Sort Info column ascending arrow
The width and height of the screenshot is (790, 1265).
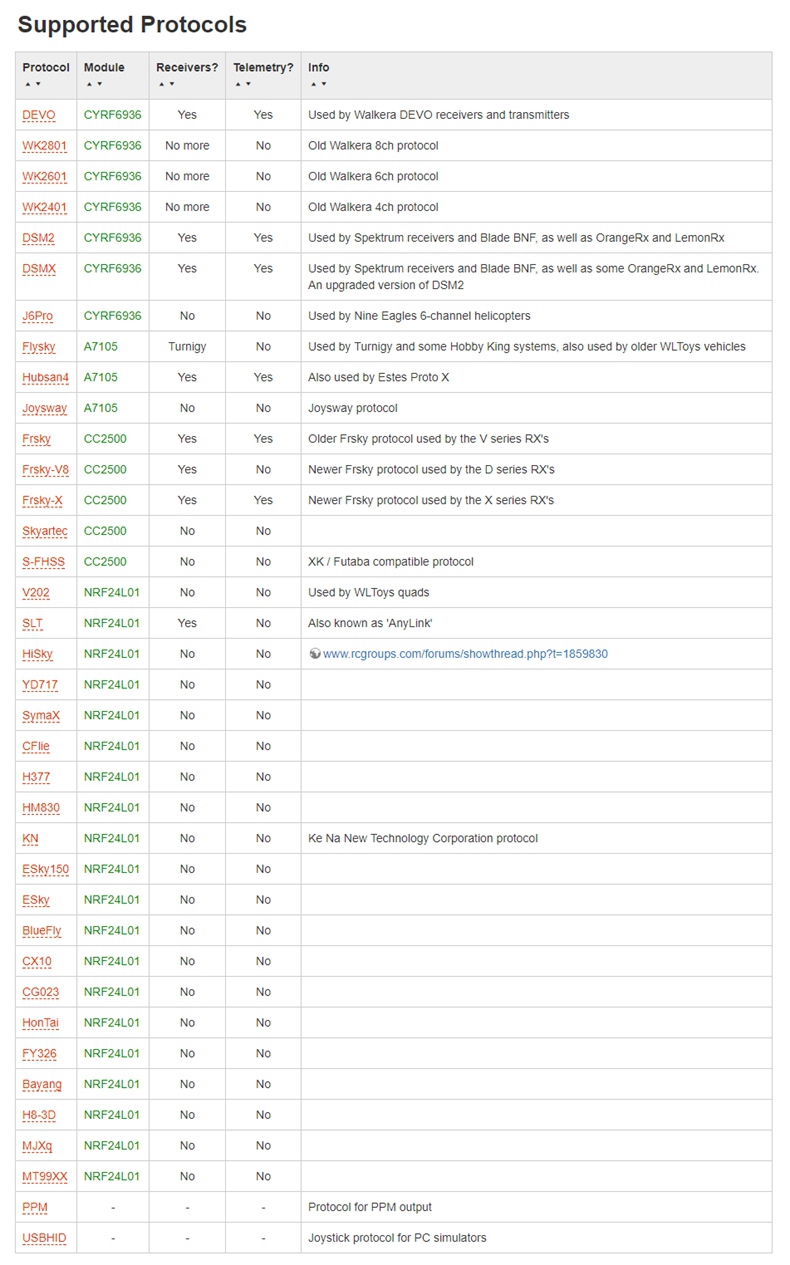(312, 84)
